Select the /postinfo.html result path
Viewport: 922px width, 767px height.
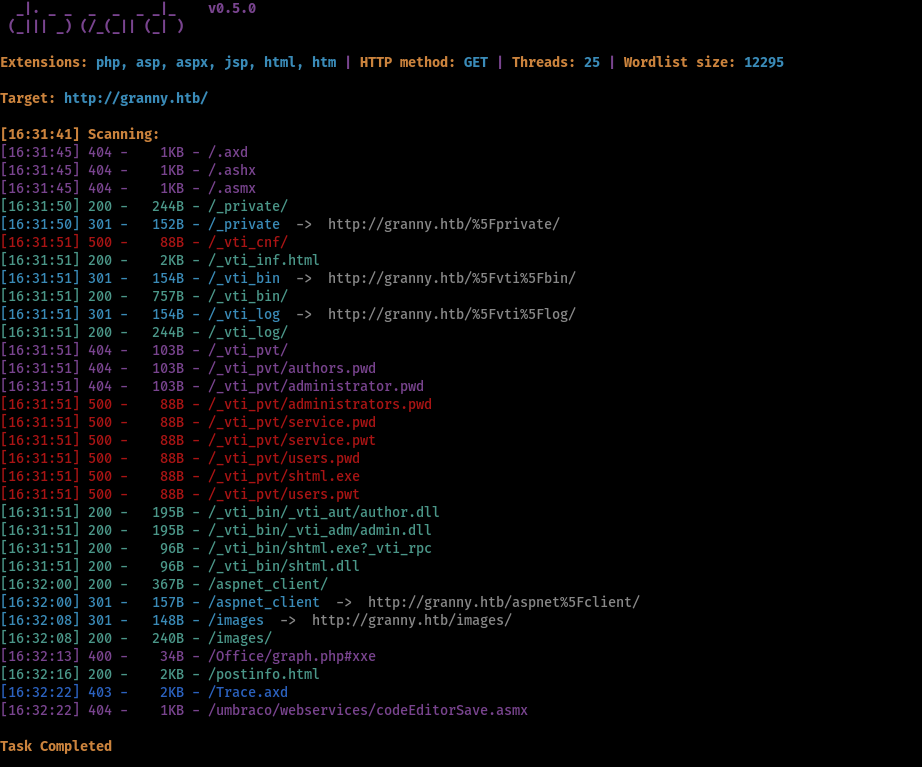pos(263,674)
